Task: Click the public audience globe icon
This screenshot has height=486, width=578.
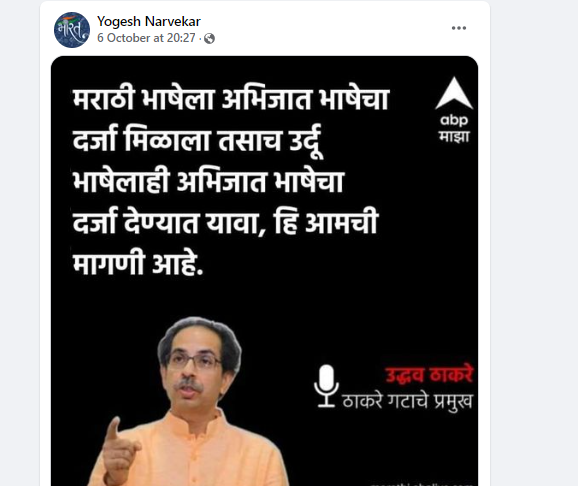Action: (x=209, y=38)
